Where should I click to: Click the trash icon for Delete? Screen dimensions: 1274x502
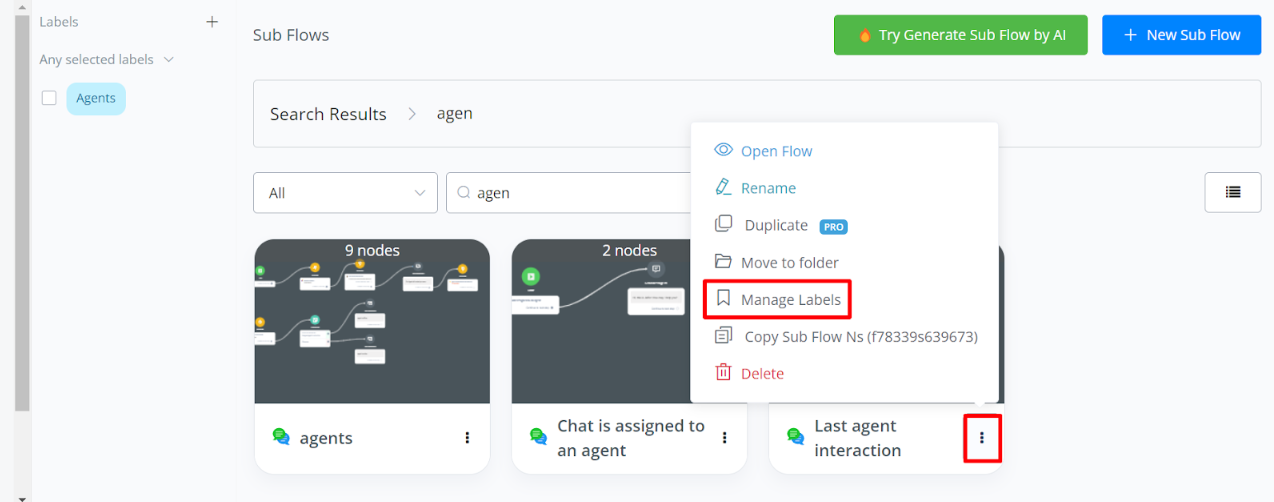click(723, 373)
